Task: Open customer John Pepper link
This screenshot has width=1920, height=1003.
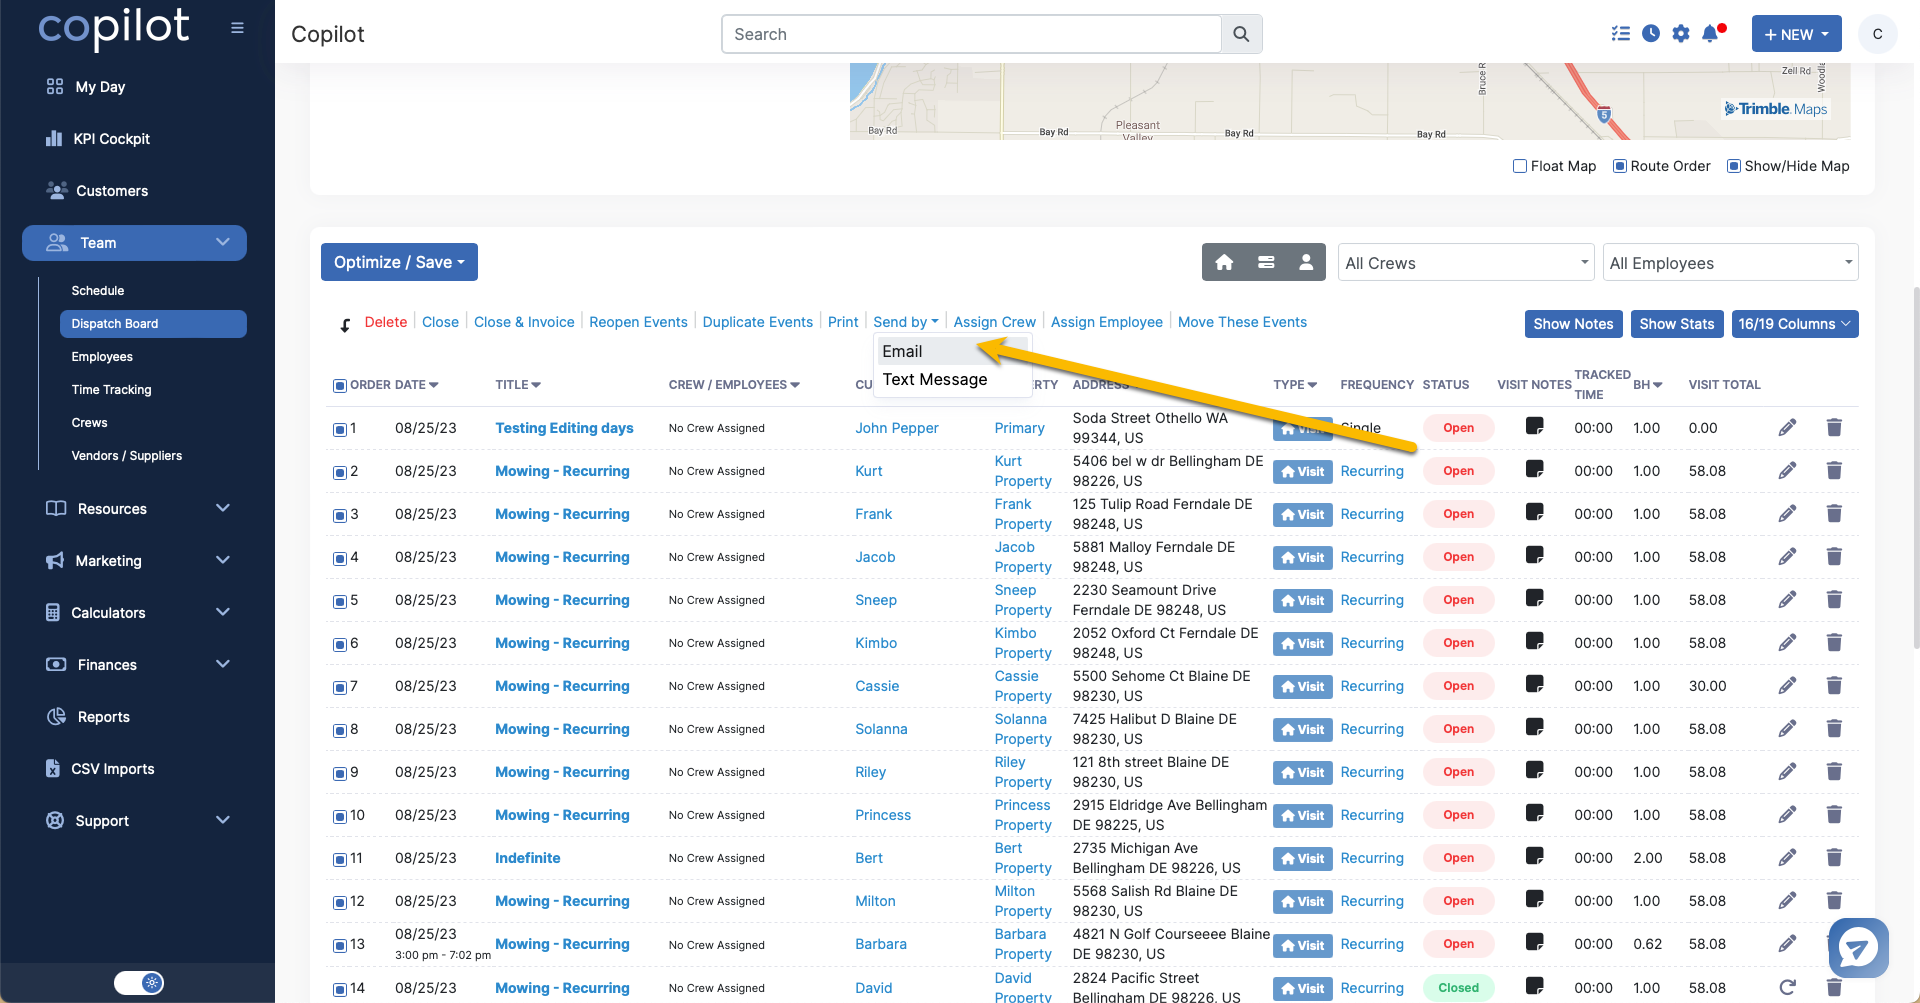Action: click(x=897, y=428)
